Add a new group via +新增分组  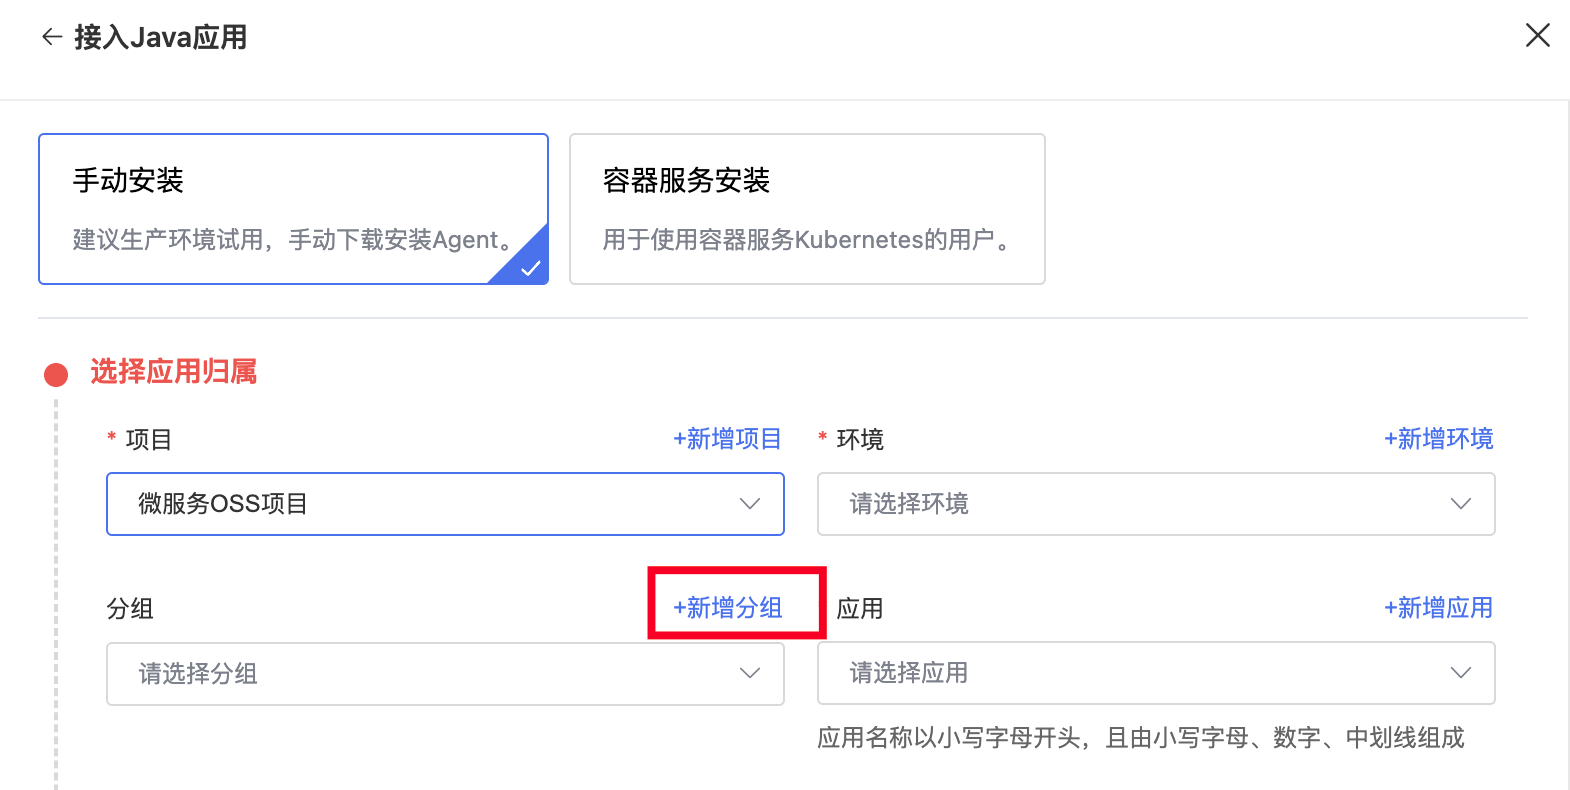coord(727,608)
